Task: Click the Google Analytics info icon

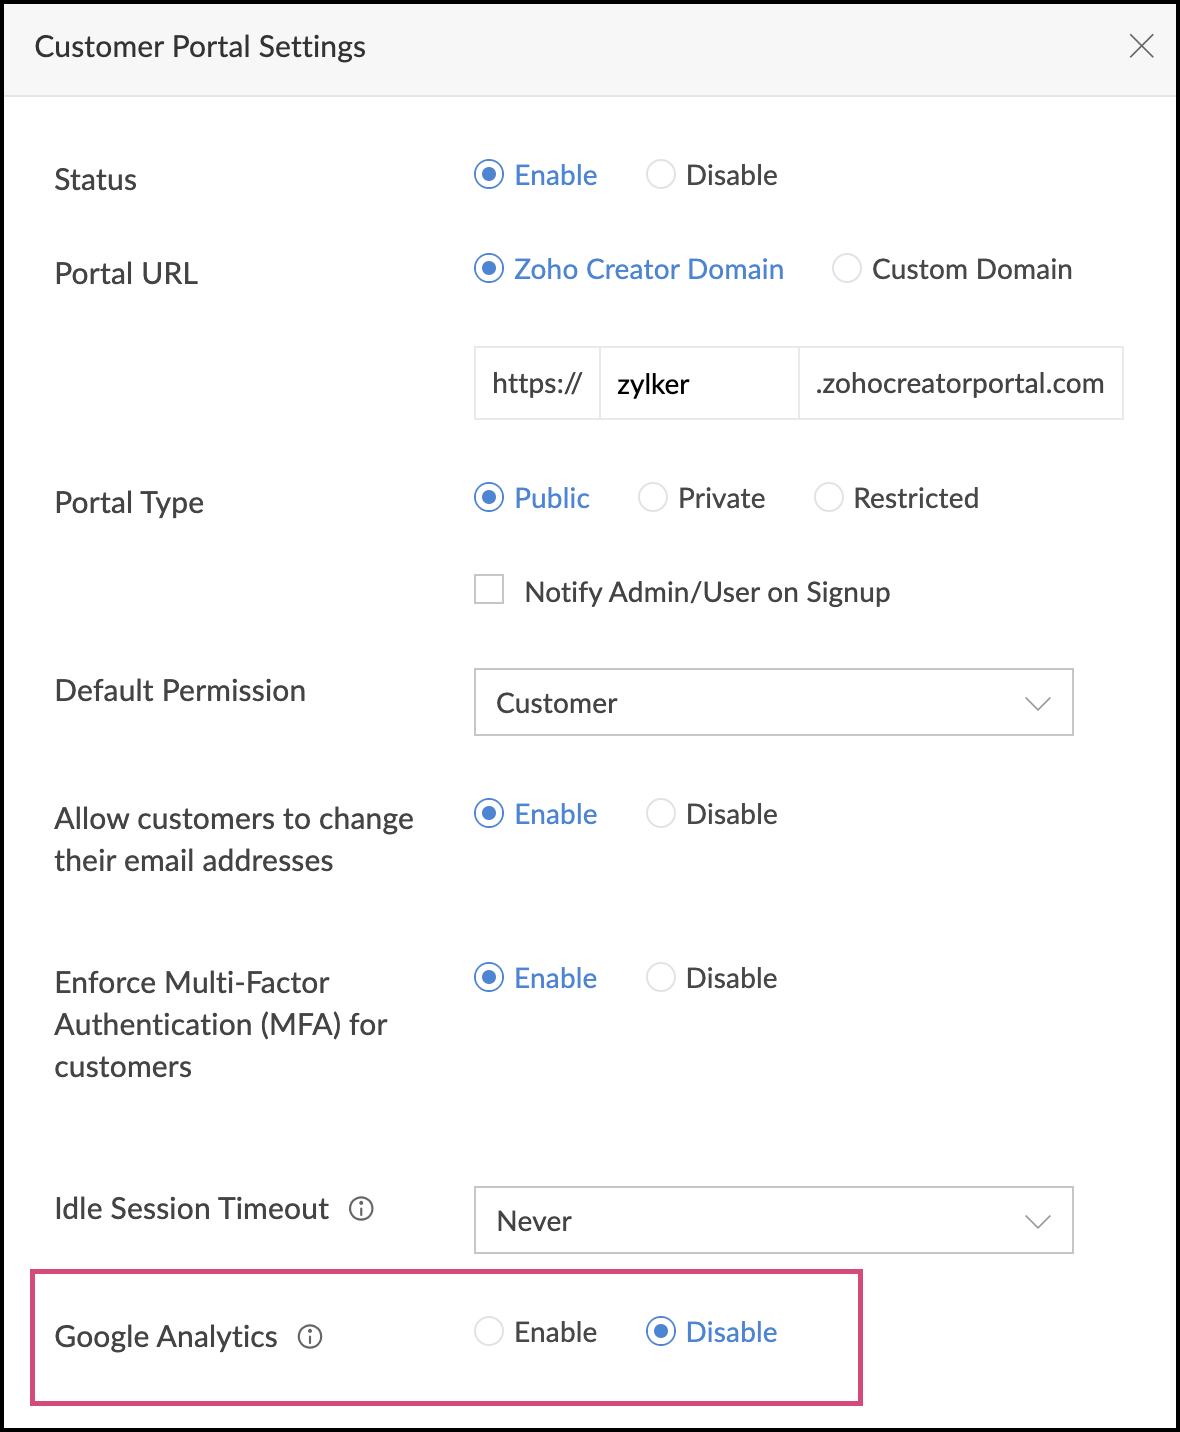Action: (x=310, y=1337)
